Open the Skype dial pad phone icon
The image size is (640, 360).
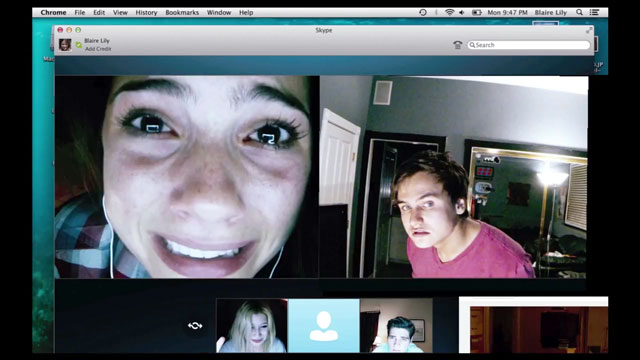(458, 45)
